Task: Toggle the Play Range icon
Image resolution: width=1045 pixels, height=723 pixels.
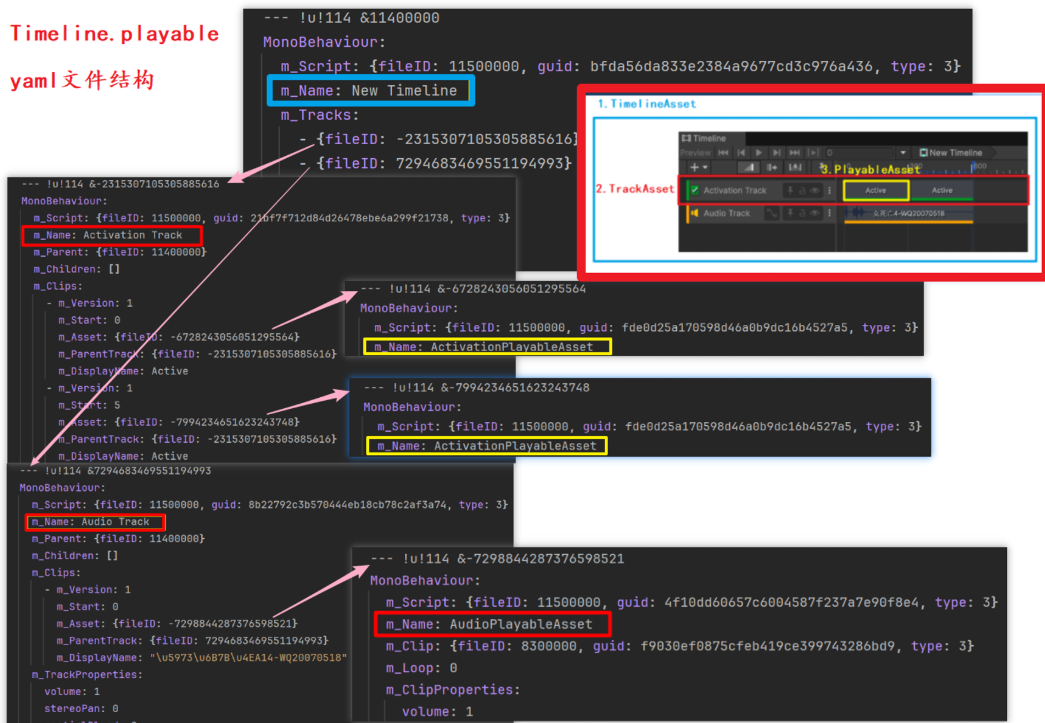Action: [x=813, y=152]
